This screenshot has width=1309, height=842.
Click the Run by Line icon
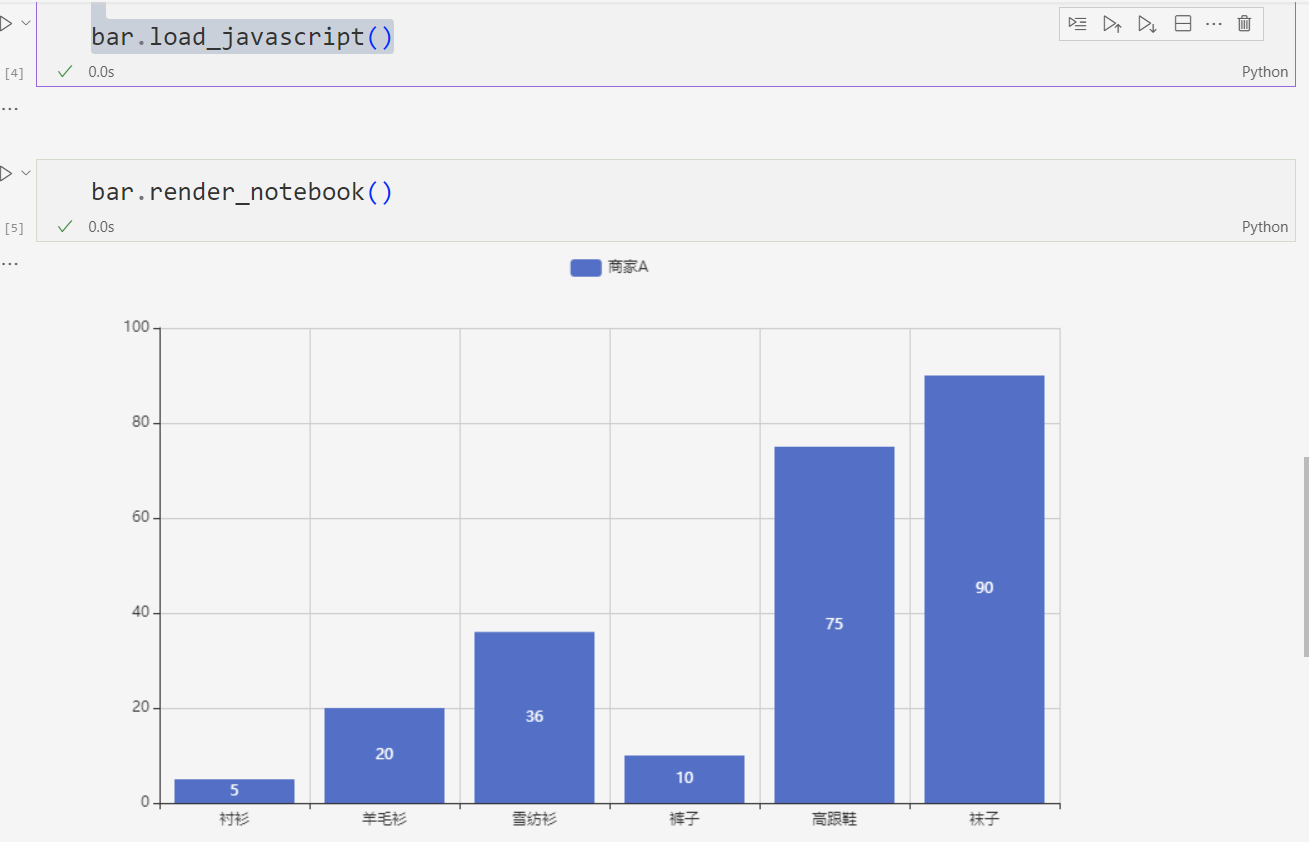click(1077, 24)
